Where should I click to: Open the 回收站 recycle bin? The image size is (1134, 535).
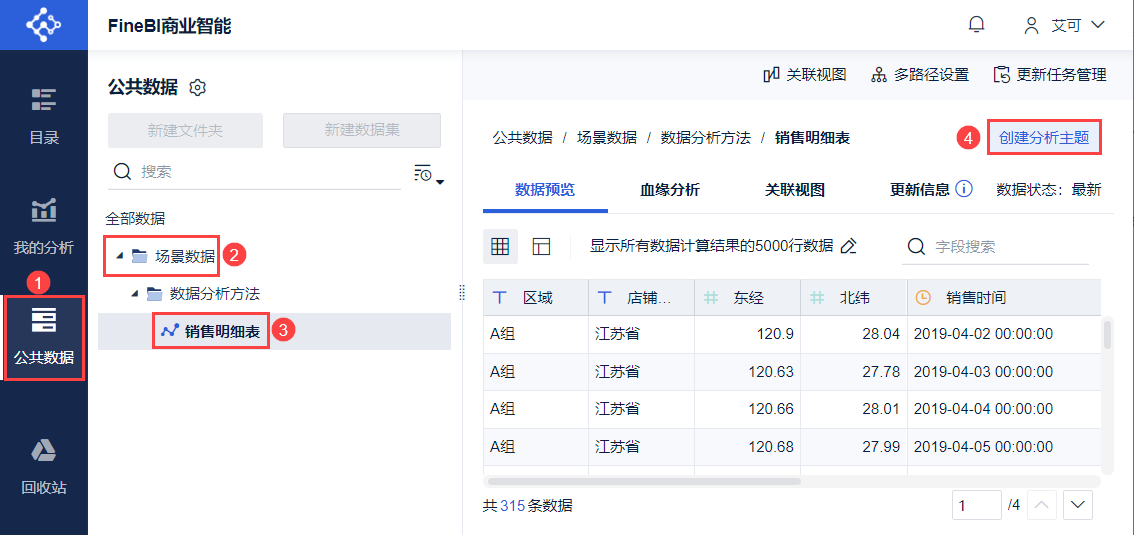click(43, 467)
